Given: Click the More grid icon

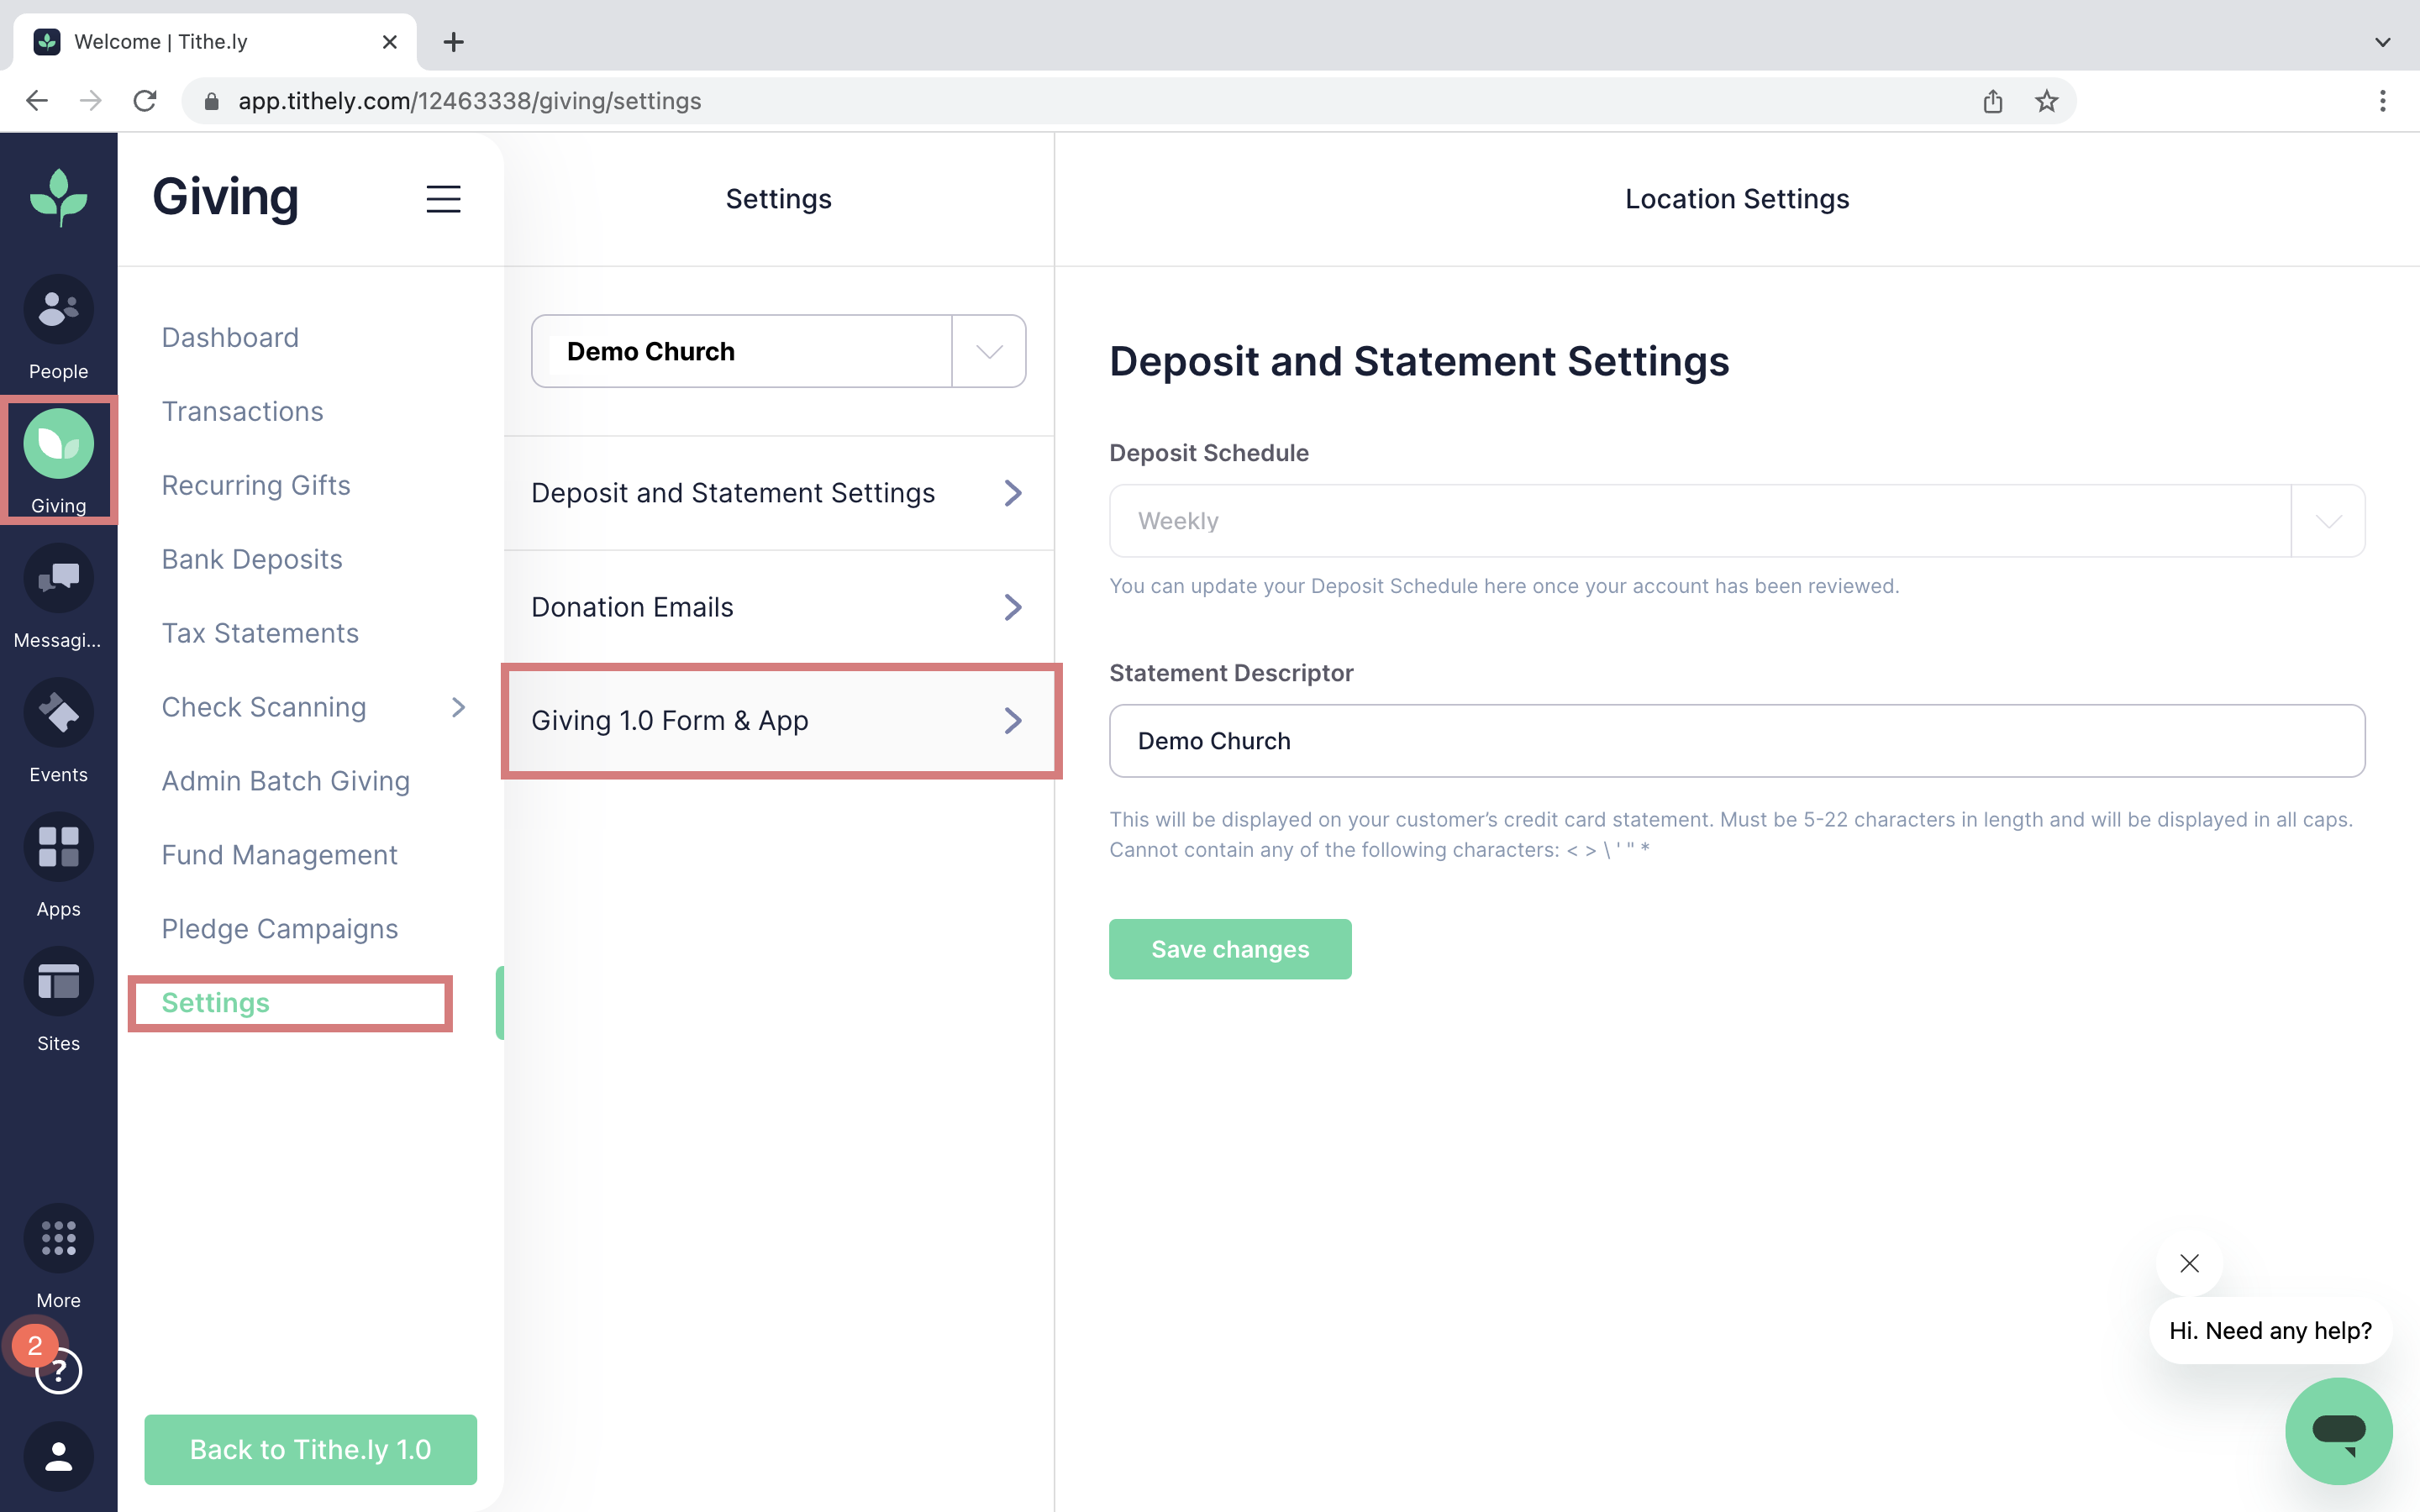Looking at the screenshot, I should click(x=58, y=1238).
